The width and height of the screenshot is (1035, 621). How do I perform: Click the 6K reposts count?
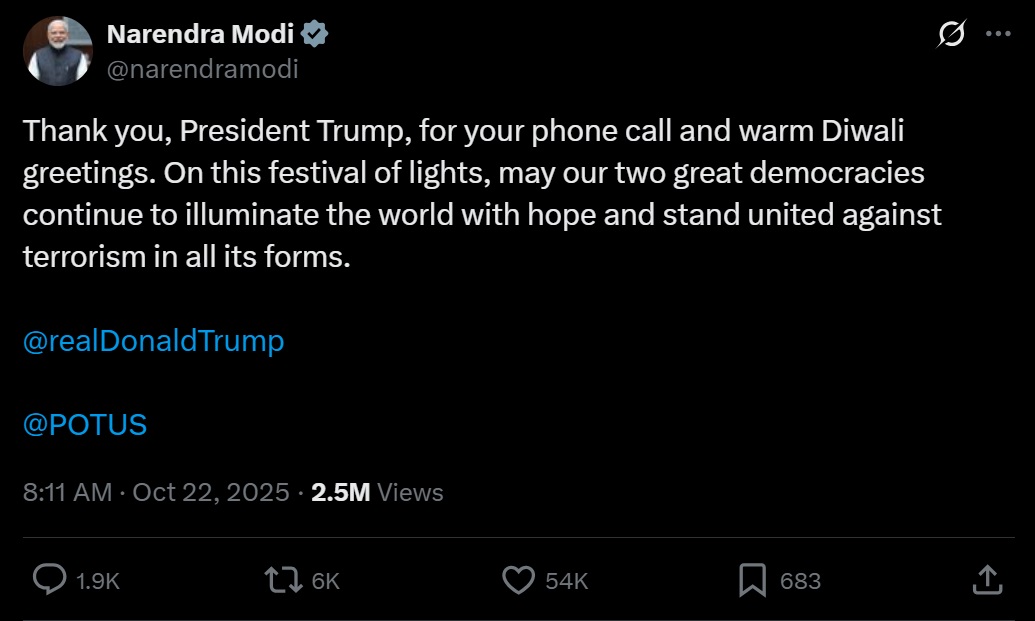pyautogui.click(x=326, y=581)
